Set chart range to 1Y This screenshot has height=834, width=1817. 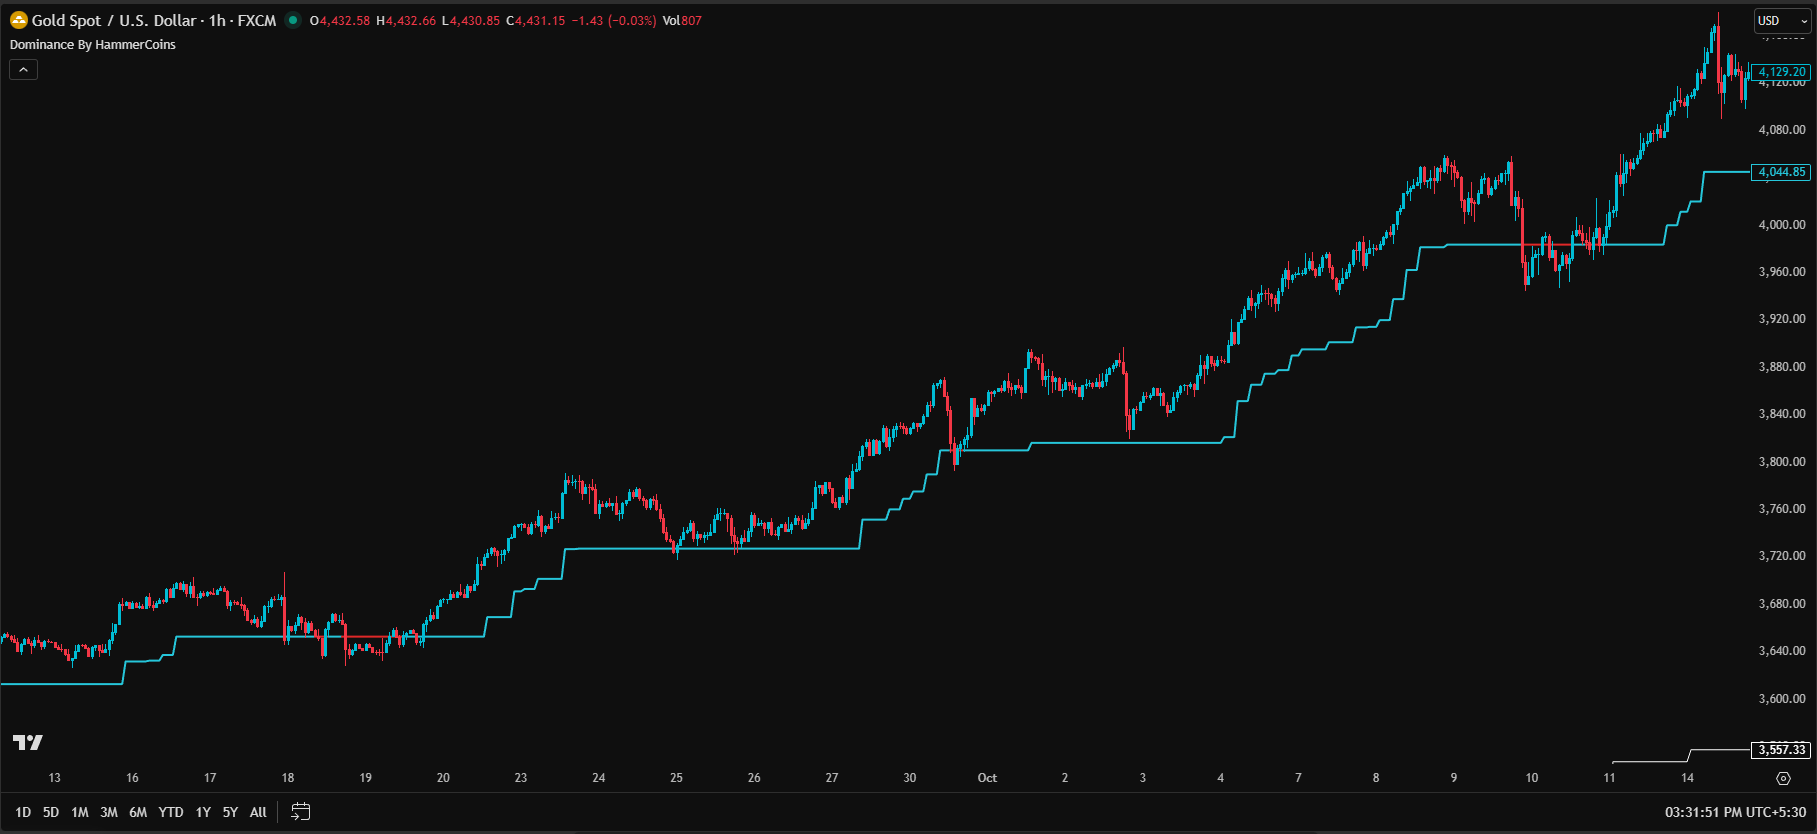click(x=203, y=812)
